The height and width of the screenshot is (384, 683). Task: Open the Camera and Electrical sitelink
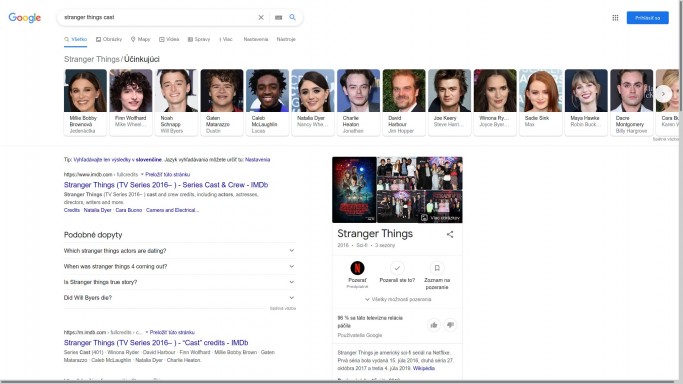172,210
